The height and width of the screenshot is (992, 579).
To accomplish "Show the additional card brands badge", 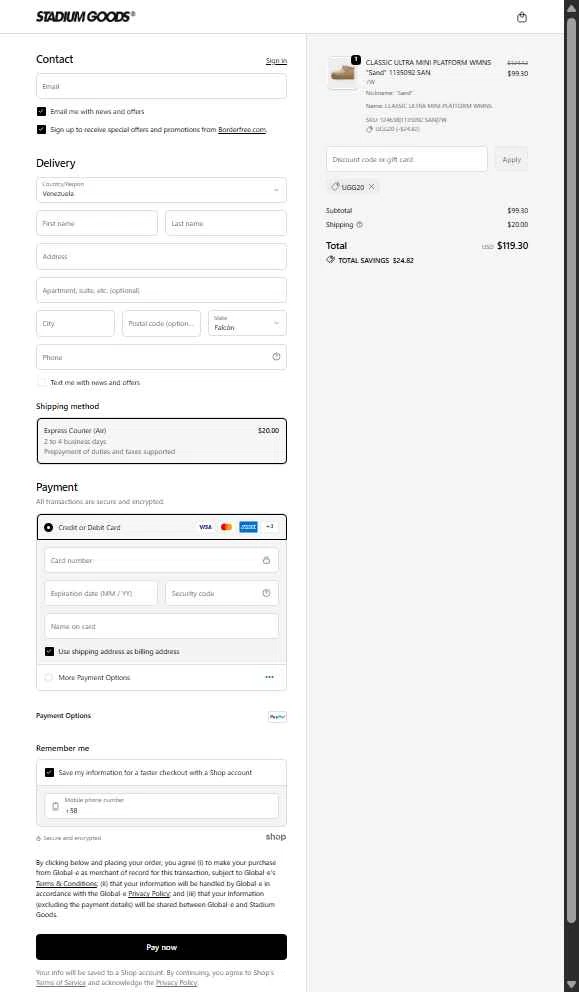I will tap(270, 526).
